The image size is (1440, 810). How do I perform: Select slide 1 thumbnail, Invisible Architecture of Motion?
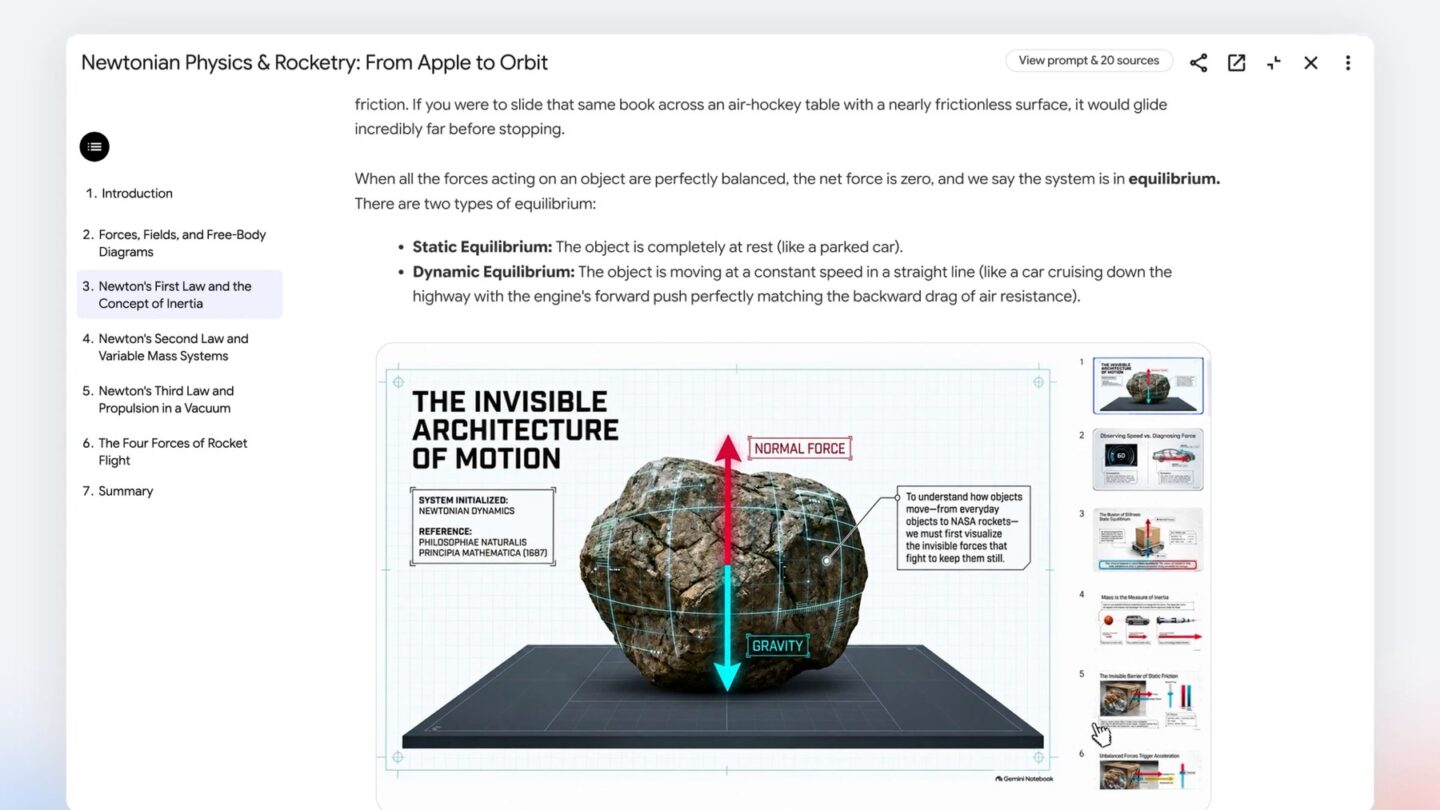click(1148, 385)
